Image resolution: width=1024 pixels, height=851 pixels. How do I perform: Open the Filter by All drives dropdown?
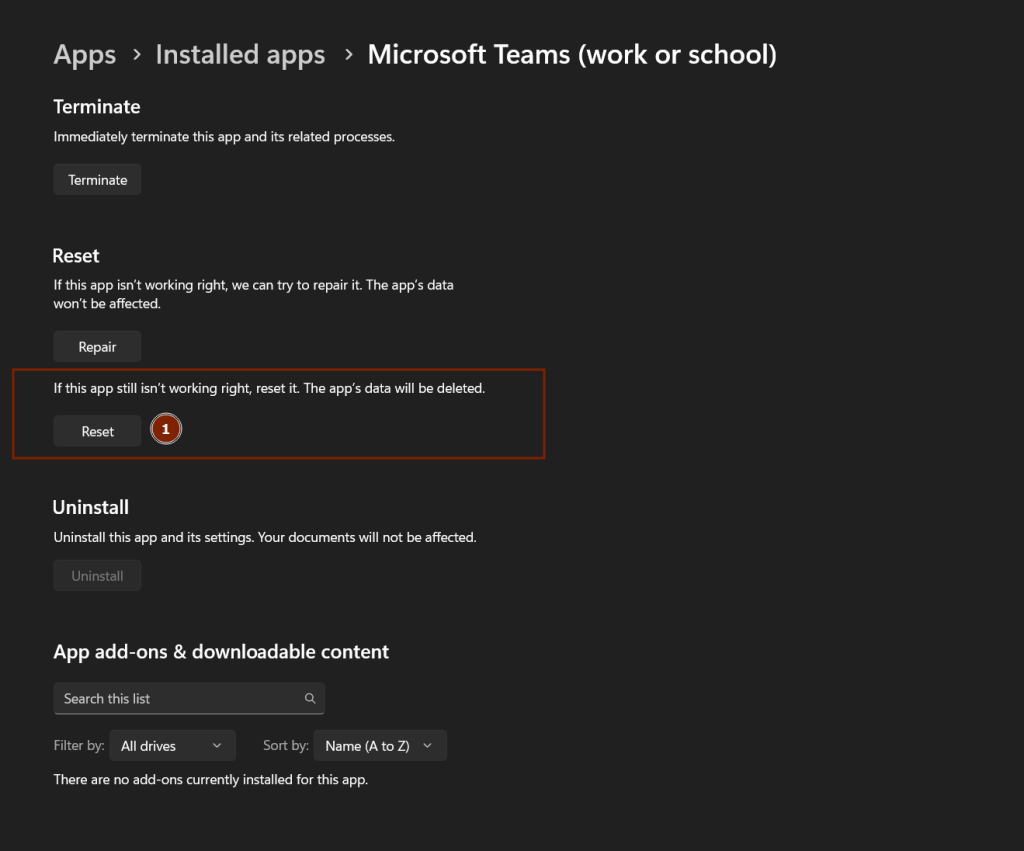(x=172, y=746)
